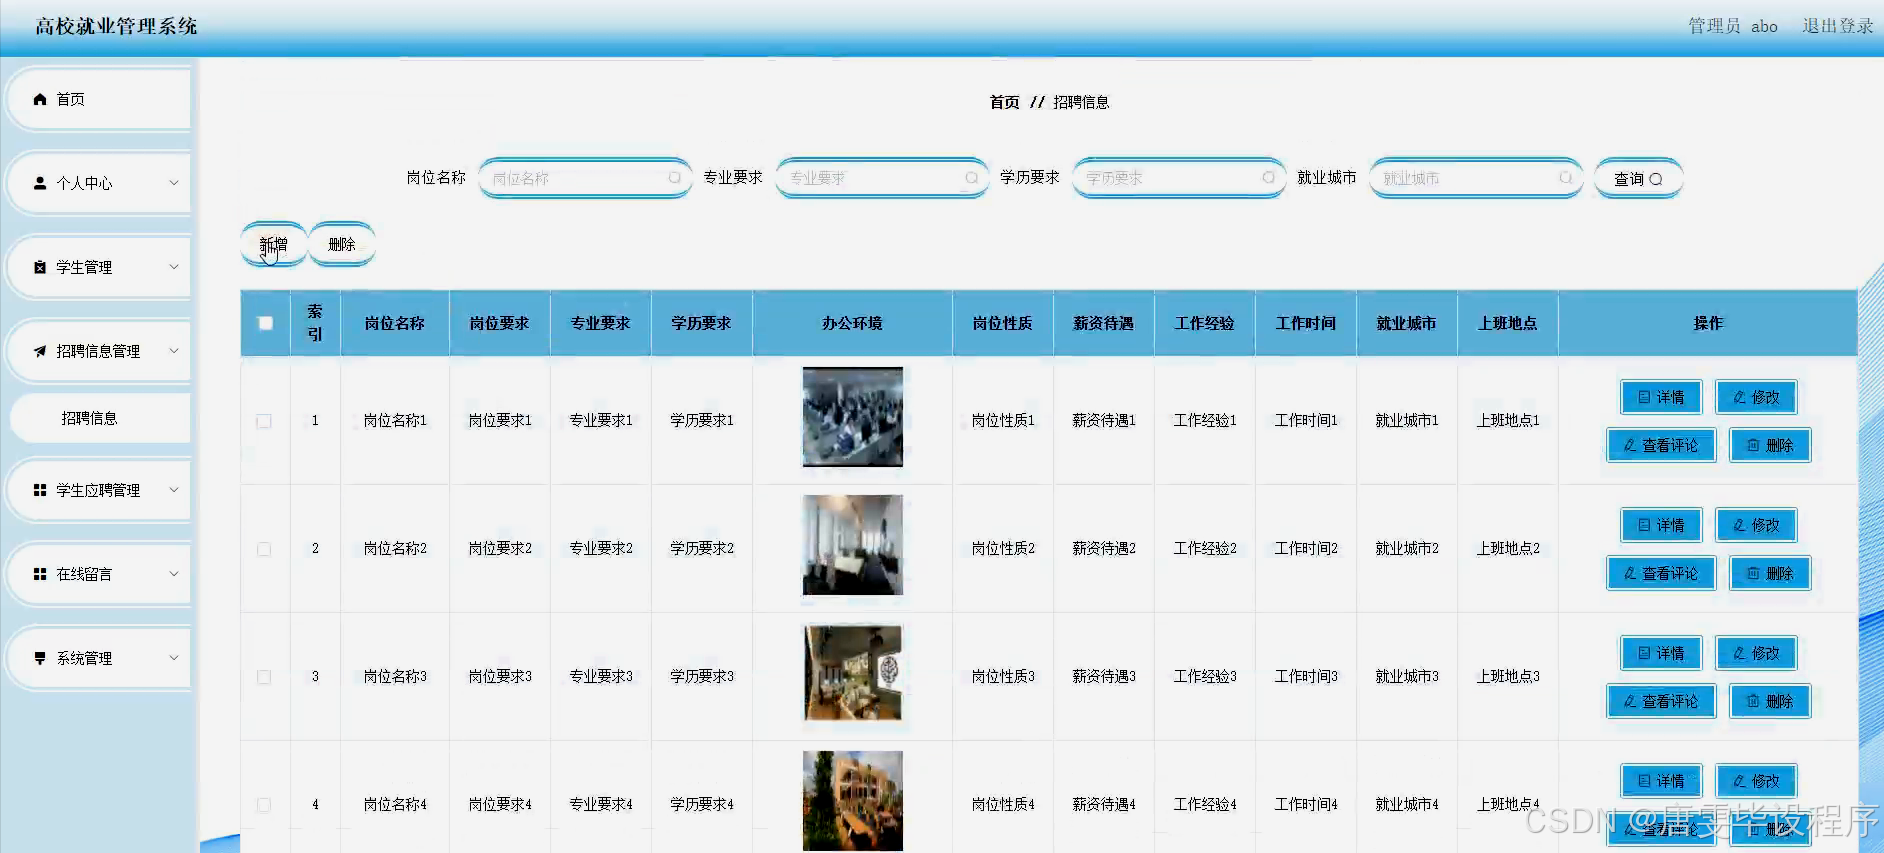Click 修改 for row 岗位名称1
1884x853 pixels.
pyautogui.click(x=1756, y=397)
